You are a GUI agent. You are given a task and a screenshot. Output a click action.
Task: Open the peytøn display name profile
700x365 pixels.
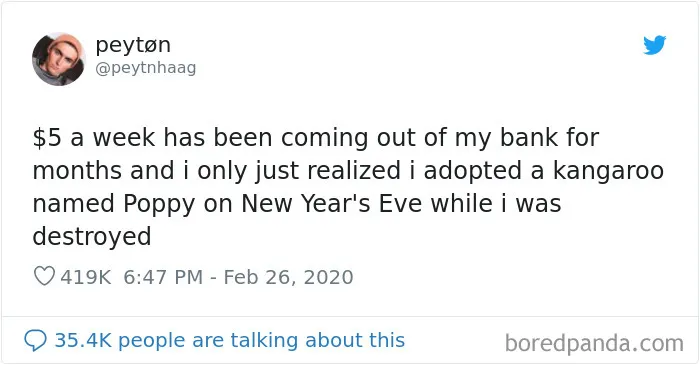[133, 45]
